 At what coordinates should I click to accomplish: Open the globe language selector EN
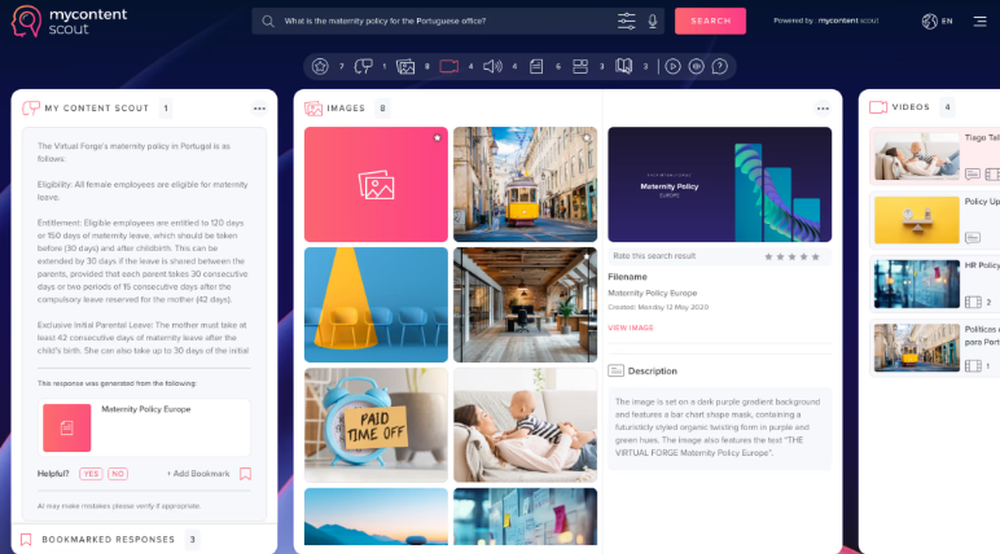point(937,21)
